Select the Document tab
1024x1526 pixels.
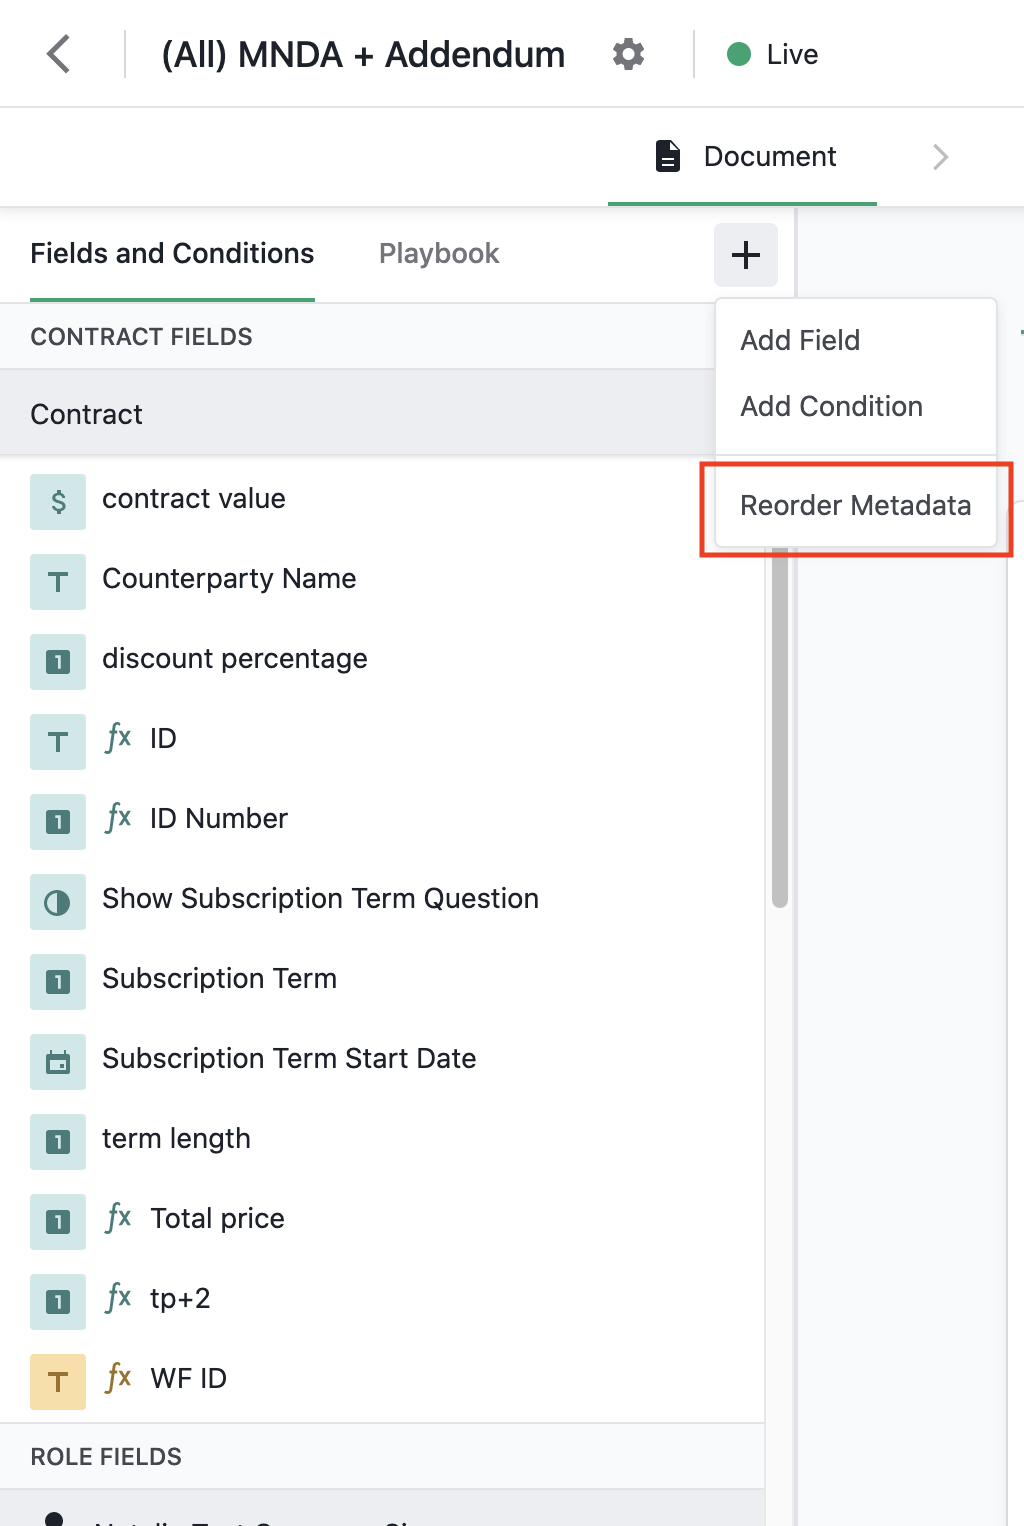tap(743, 157)
